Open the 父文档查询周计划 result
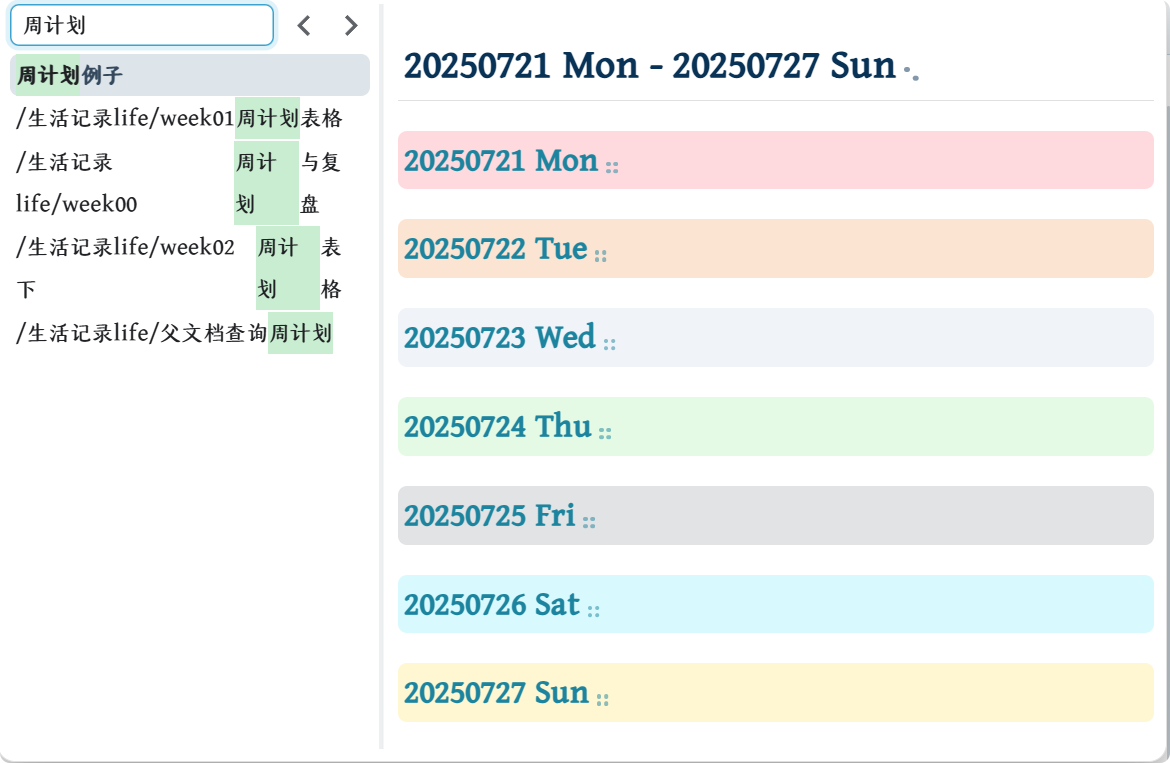1170x763 pixels. tap(175, 333)
